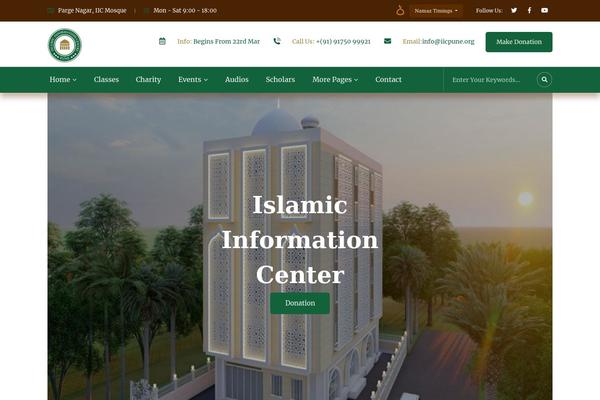Click the info@iicpune.org email link

click(448, 41)
